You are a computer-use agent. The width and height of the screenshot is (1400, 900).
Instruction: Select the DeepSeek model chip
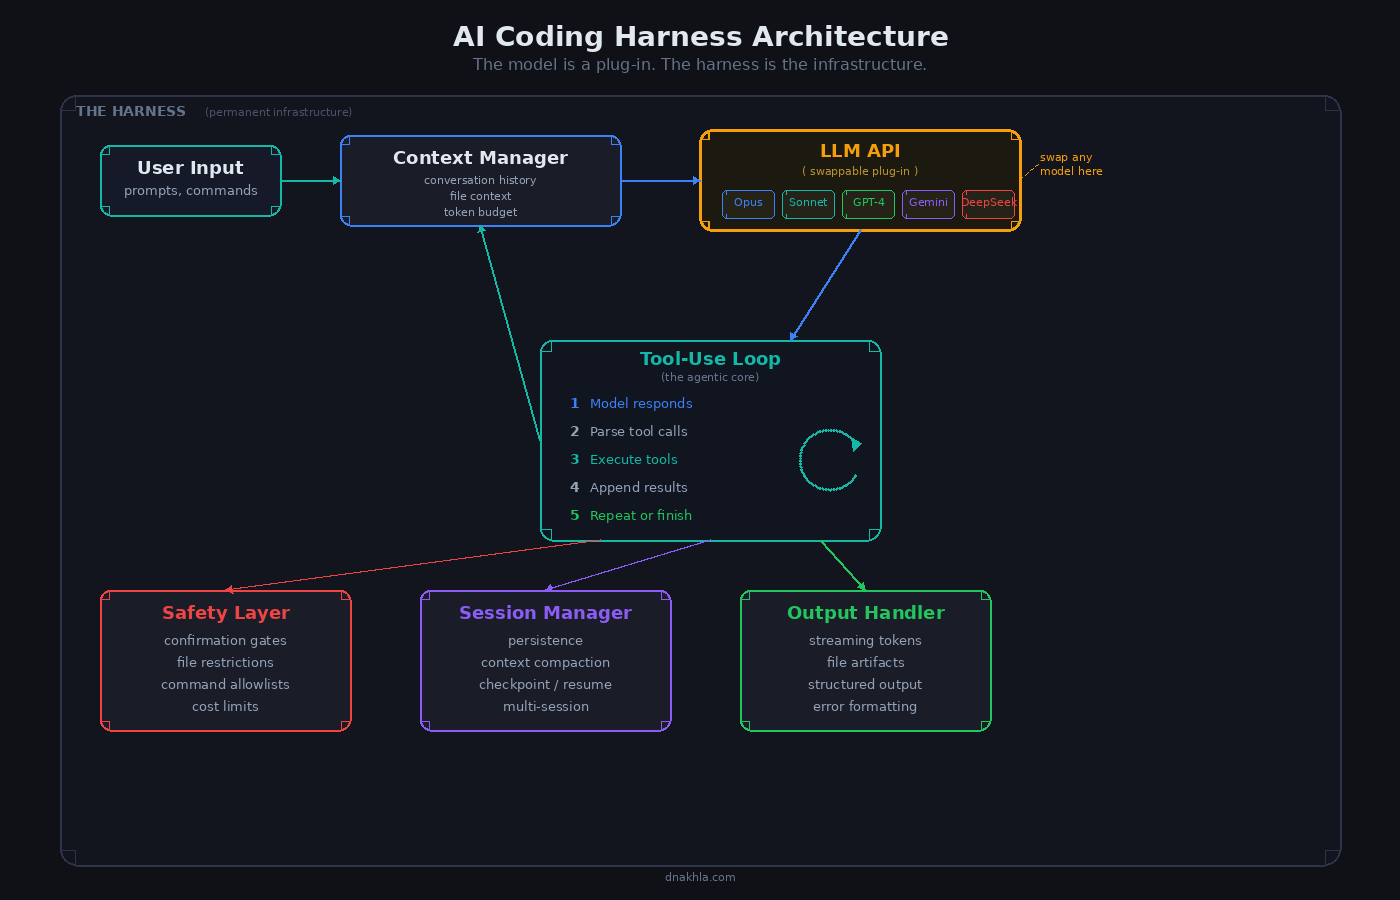click(x=988, y=204)
